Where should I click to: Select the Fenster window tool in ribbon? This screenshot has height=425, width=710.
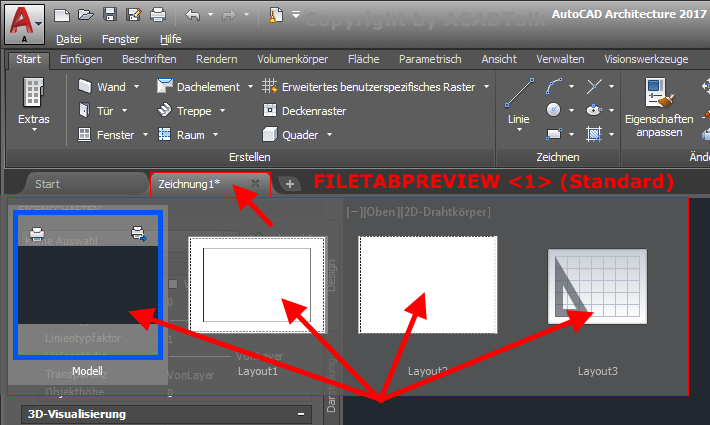pos(106,134)
